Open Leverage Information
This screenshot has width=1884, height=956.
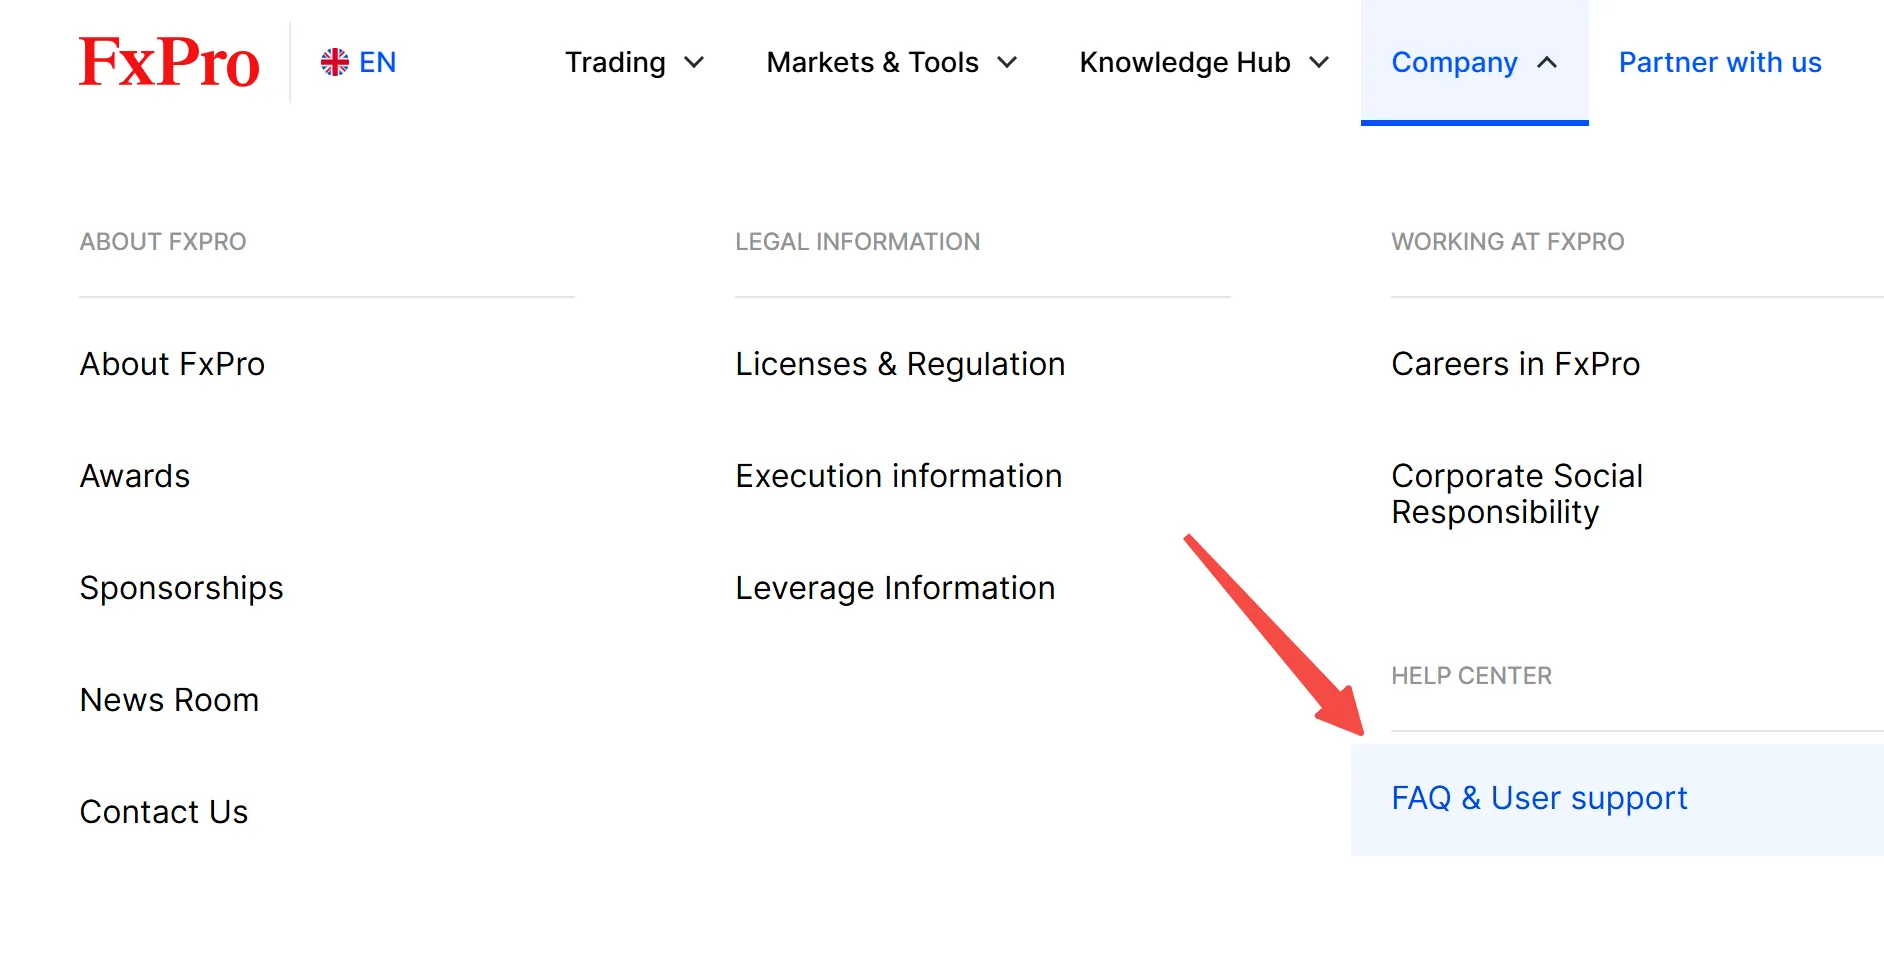[896, 588]
